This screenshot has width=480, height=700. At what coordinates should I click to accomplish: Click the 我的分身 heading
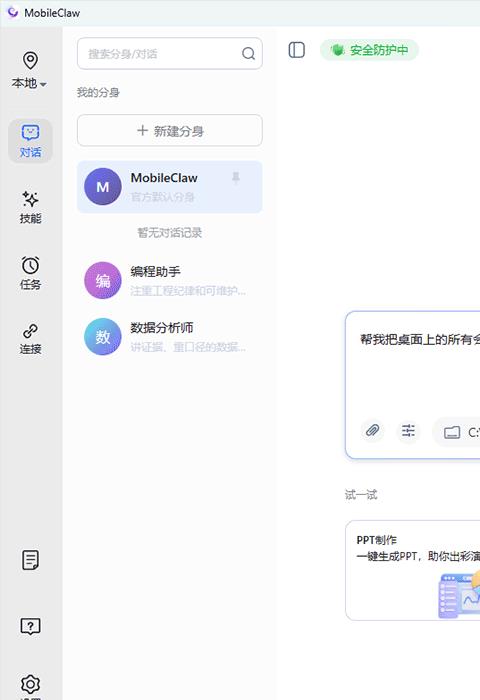(x=98, y=92)
